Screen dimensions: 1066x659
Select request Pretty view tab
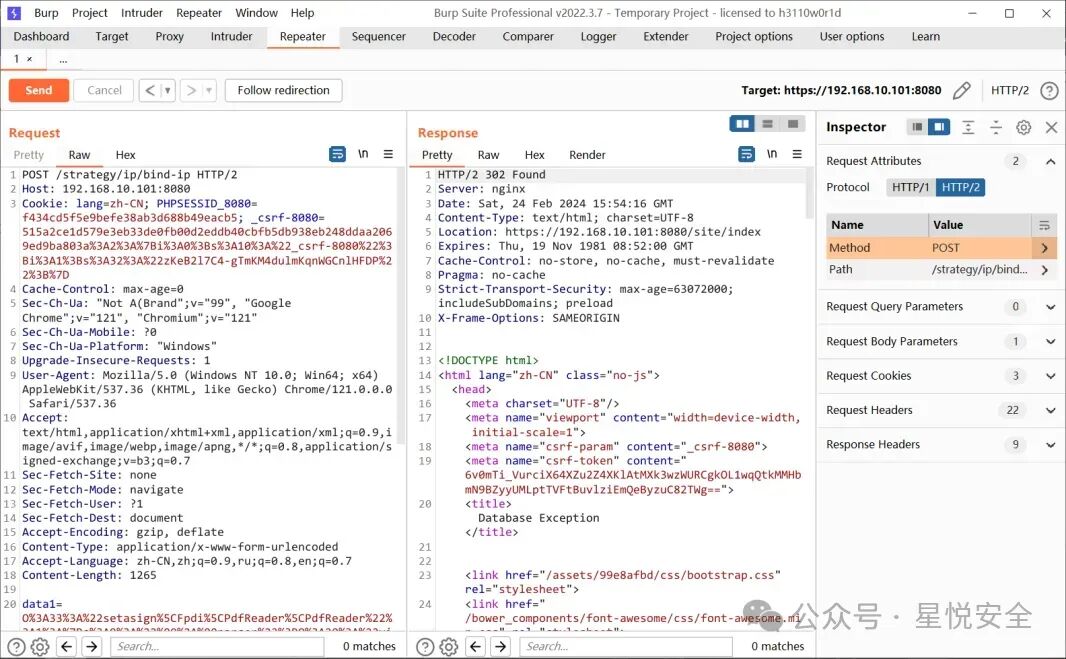coord(29,155)
